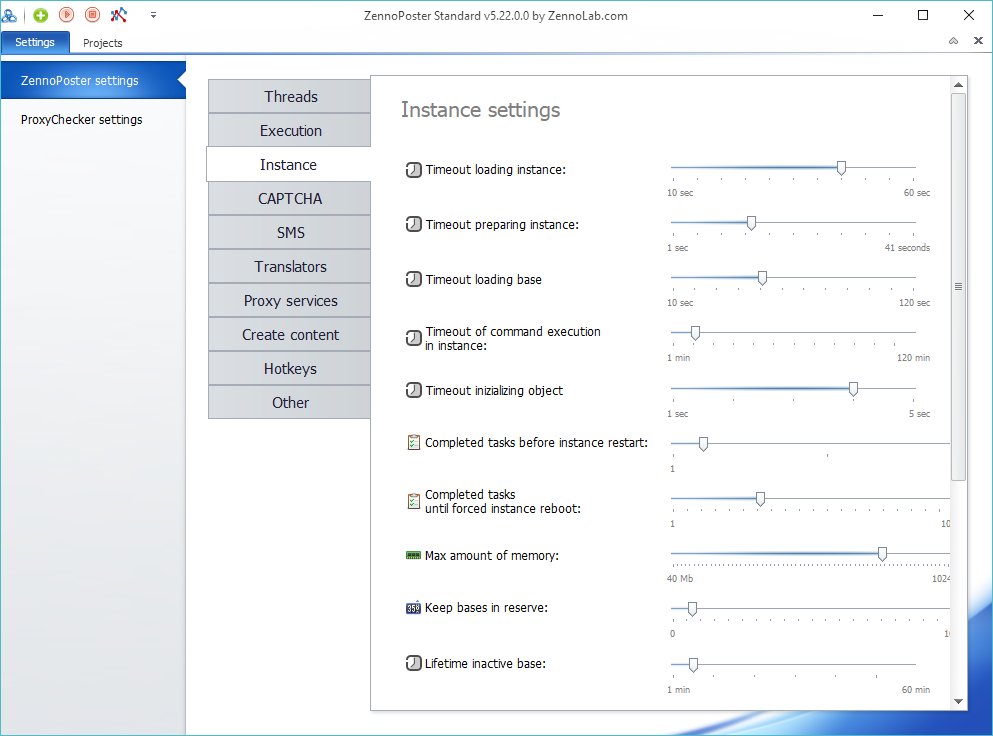Viewport: 993px width, 736px height.
Task: Click Completed tasks until forced reboot slider handle
Action: tap(760, 499)
